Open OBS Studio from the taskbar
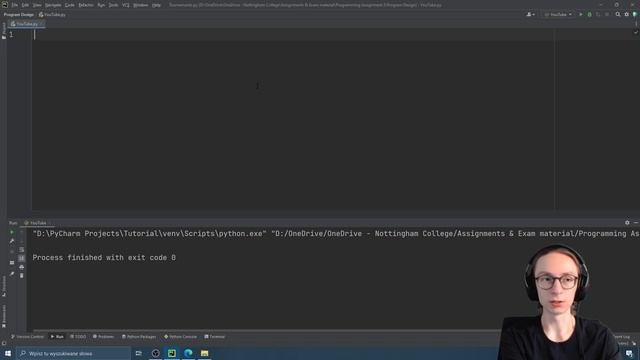 tap(156, 353)
